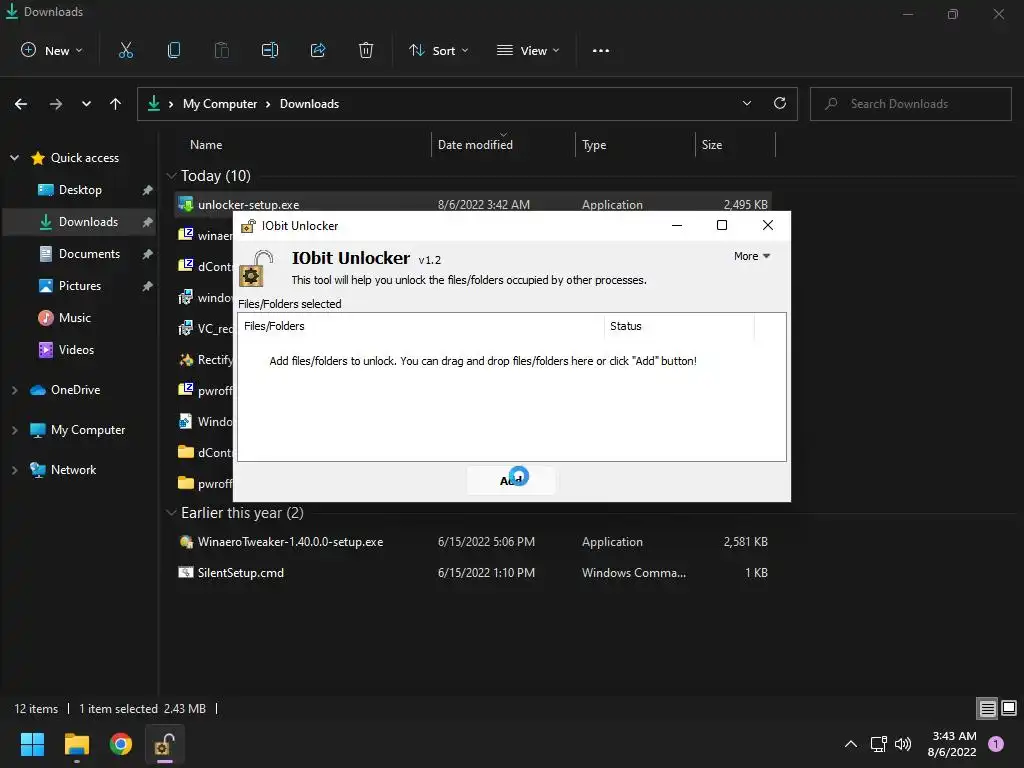Viewport: 1024px width, 768px height.
Task: Open the View options dropdown
Action: [x=528, y=50]
